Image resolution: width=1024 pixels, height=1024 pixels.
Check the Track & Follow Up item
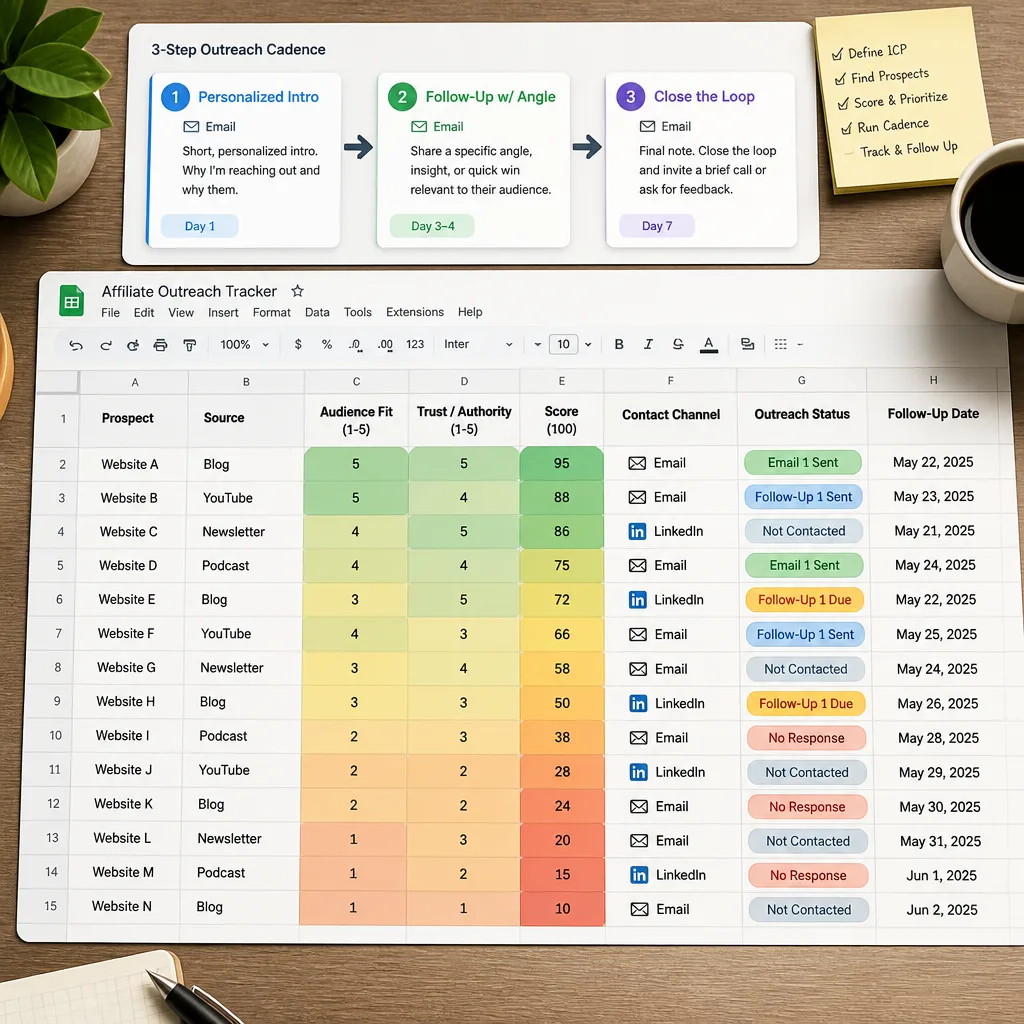click(849, 153)
